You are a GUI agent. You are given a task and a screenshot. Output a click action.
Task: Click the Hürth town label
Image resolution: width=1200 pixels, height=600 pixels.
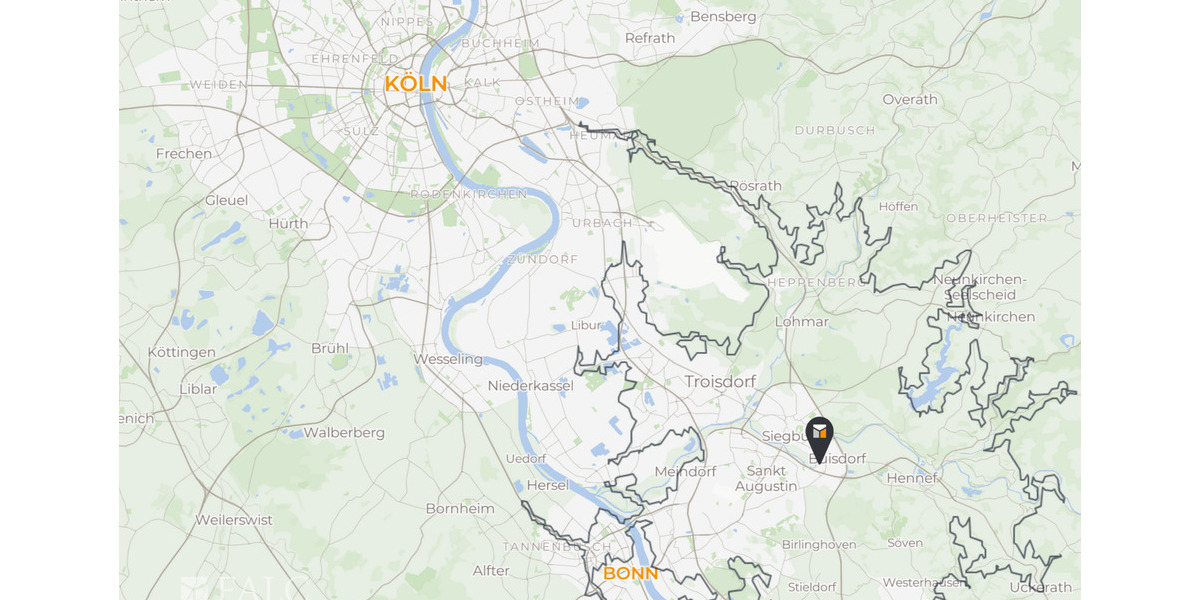(x=288, y=224)
